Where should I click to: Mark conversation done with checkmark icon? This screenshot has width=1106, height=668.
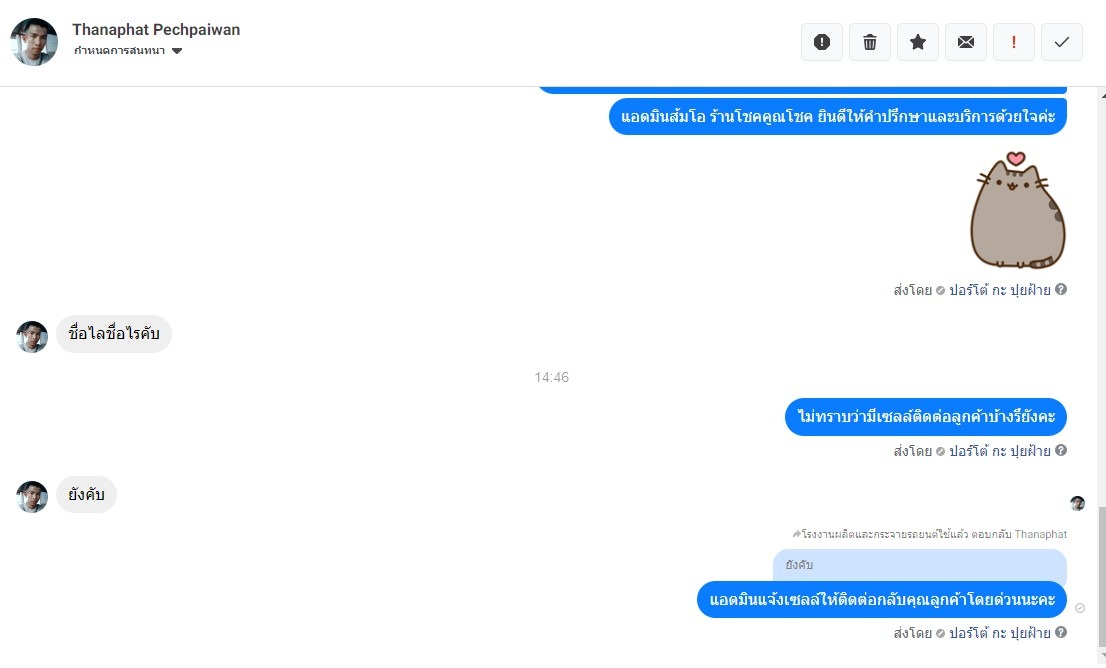click(1062, 42)
